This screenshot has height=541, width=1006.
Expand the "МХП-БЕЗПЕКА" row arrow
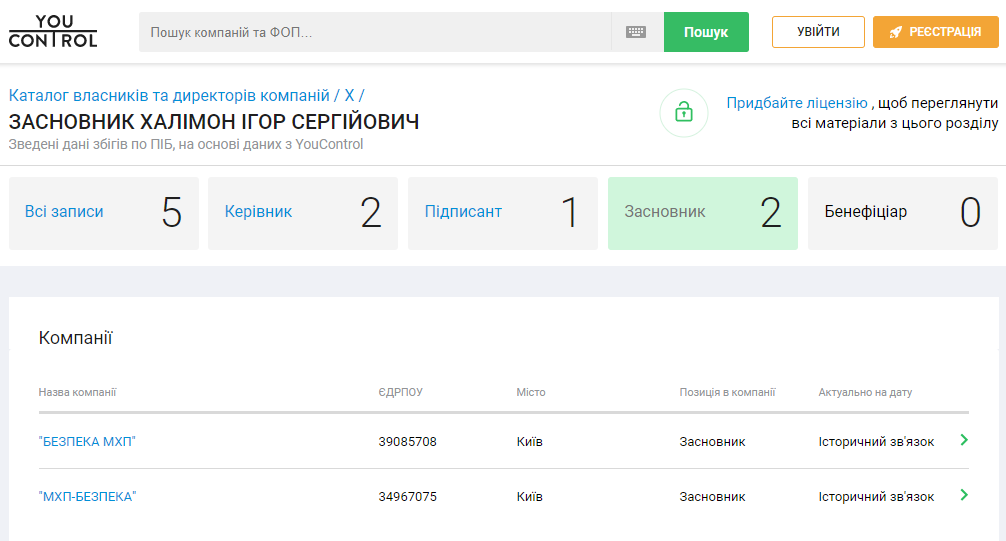point(964,495)
